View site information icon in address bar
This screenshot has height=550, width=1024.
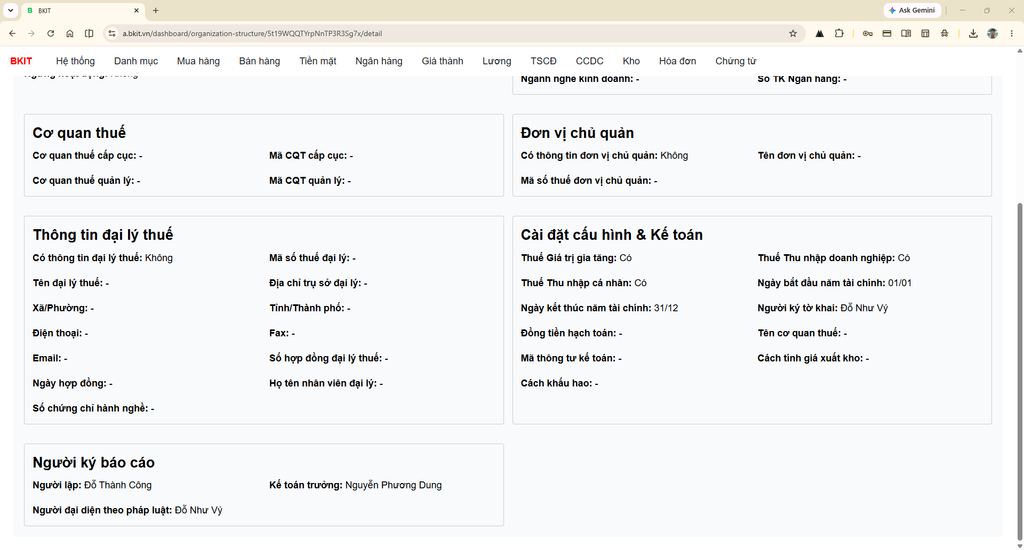pos(112,33)
